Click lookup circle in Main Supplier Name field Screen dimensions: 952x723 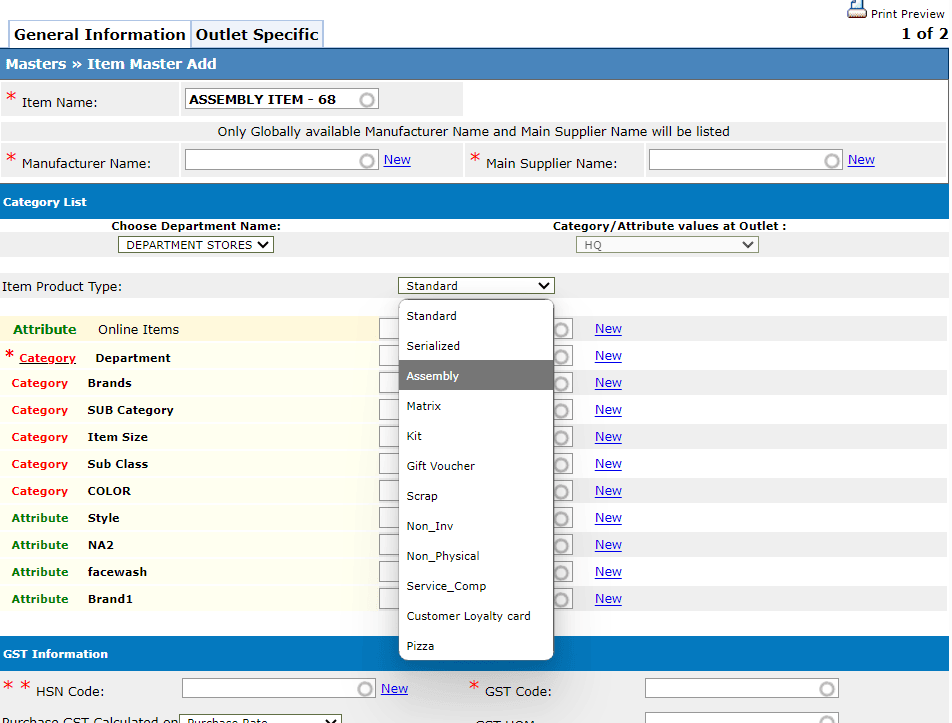(x=832, y=161)
